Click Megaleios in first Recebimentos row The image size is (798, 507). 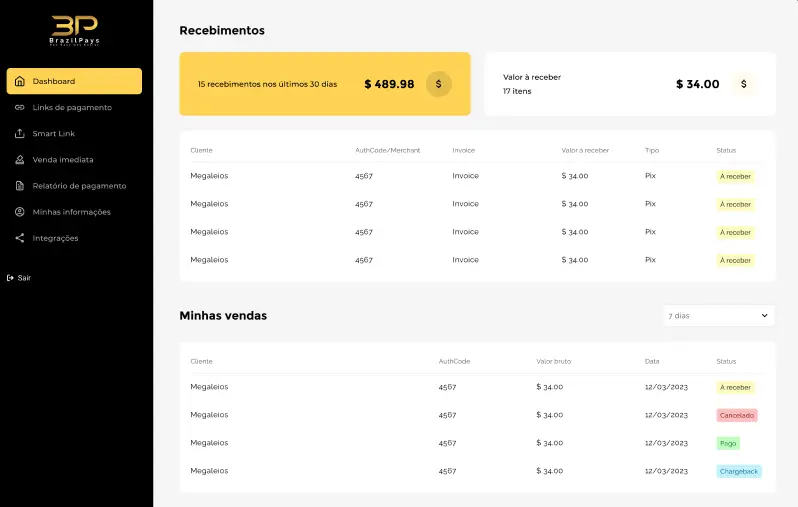(x=209, y=176)
